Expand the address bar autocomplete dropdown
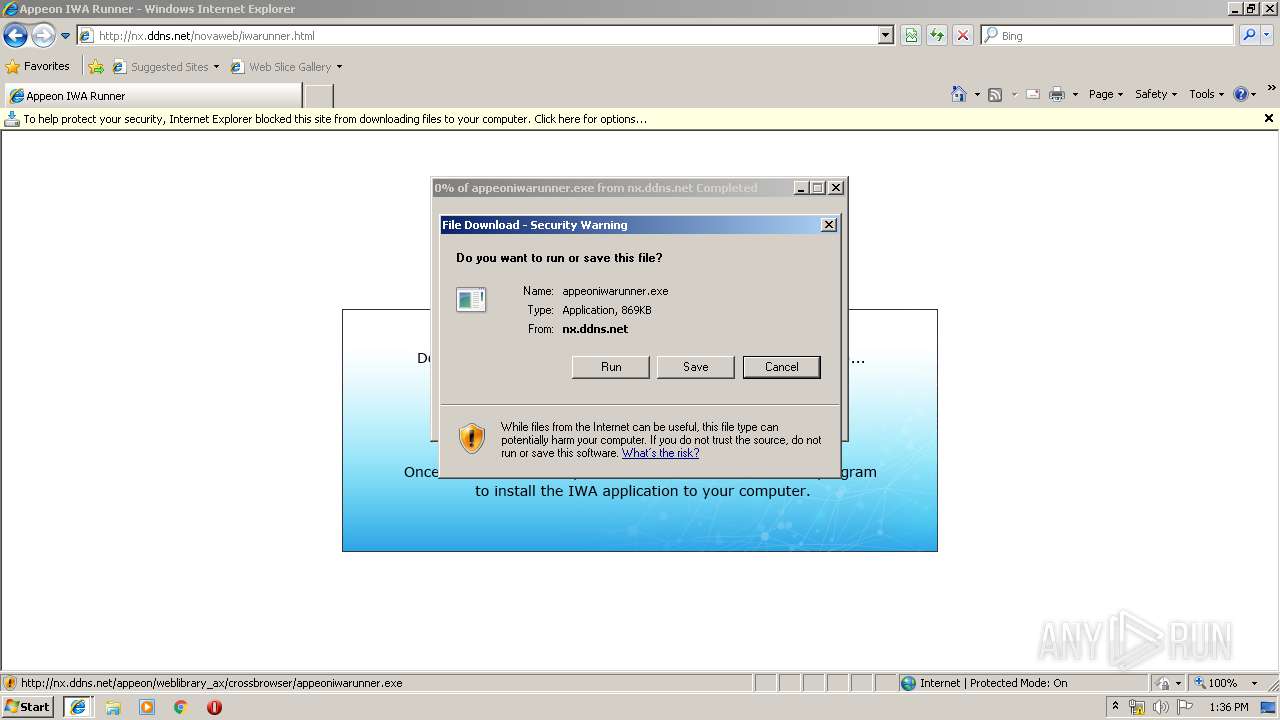This screenshot has height=720, width=1280. click(886, 36)
